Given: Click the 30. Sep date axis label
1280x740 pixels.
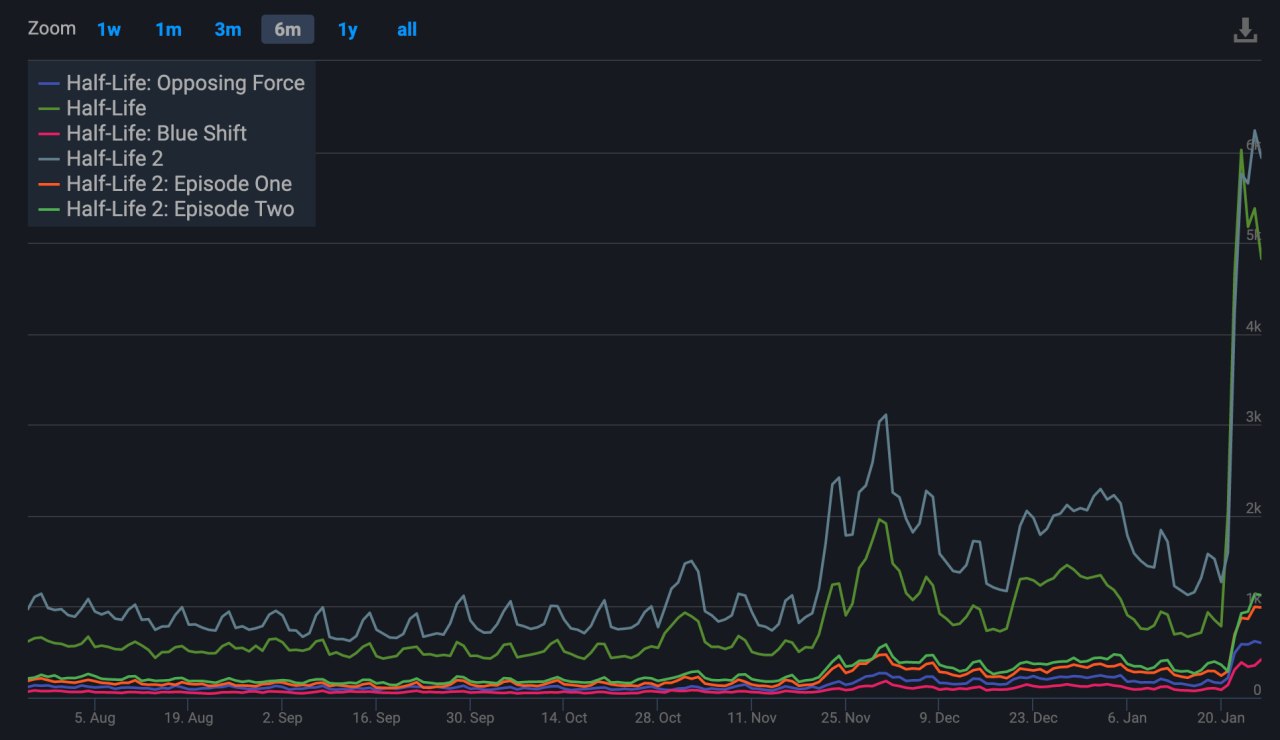Looking at the screenshot, I should [470, 718].
